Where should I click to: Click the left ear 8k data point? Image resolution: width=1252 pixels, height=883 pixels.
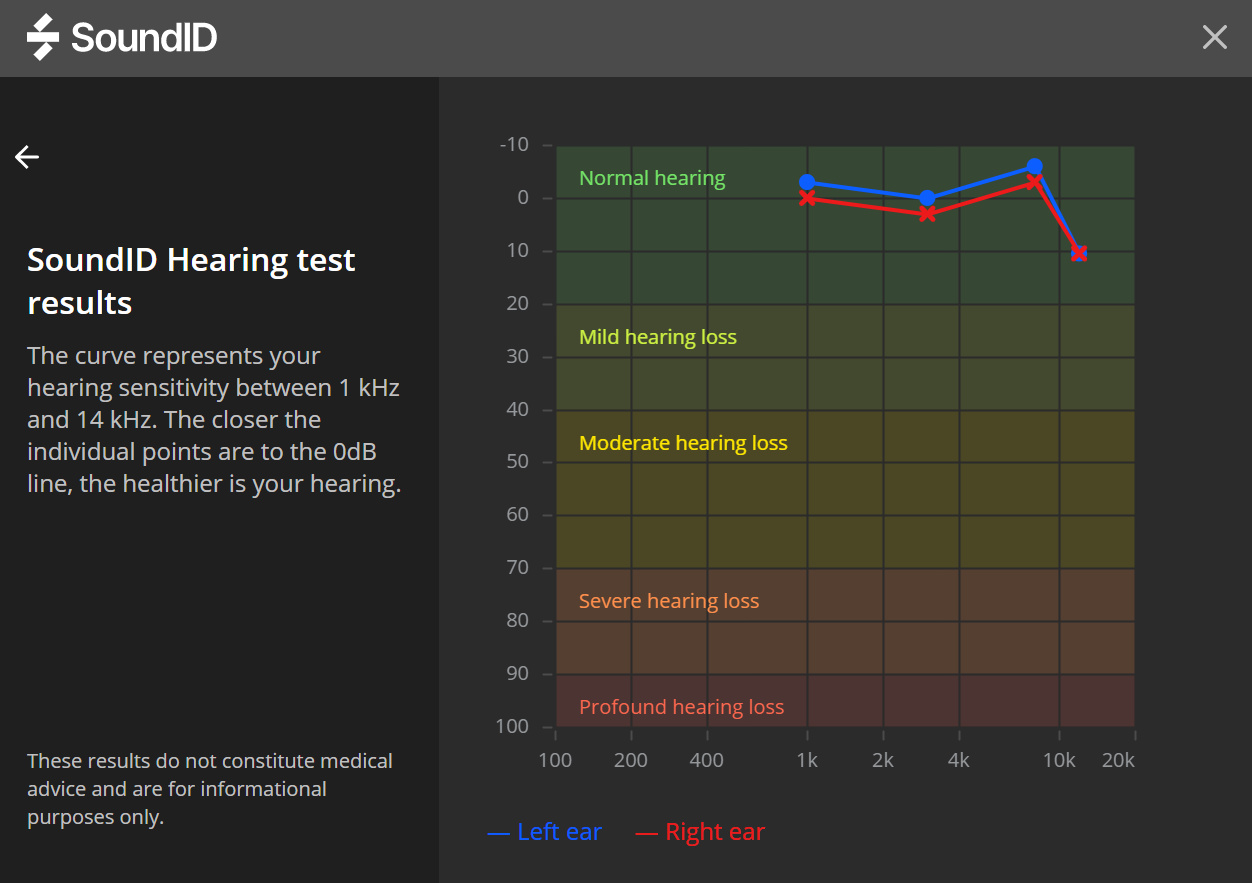1034,166
